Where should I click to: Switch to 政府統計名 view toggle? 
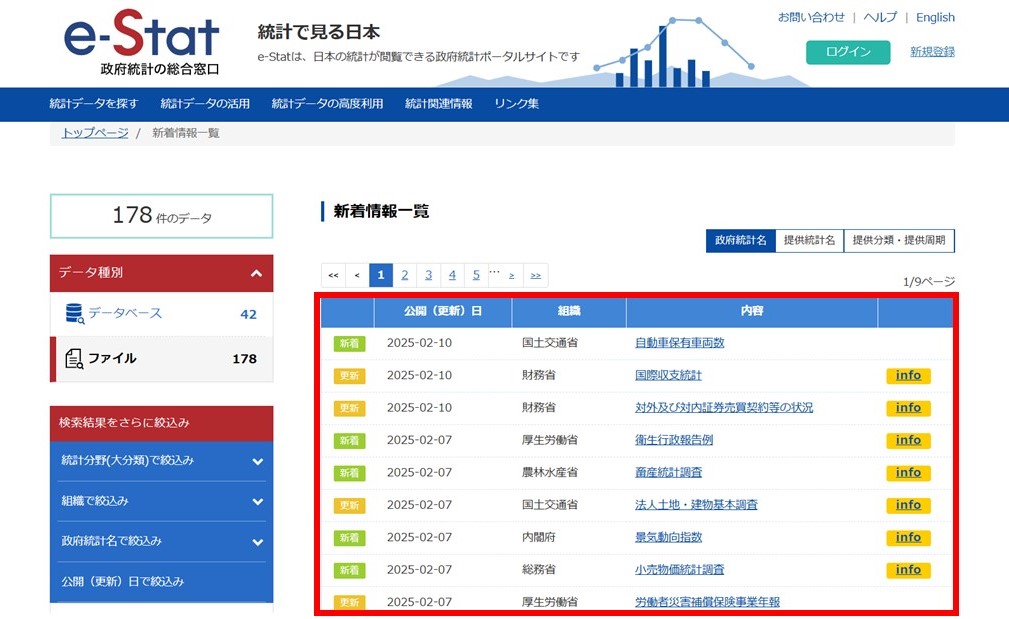coord(740,241)
